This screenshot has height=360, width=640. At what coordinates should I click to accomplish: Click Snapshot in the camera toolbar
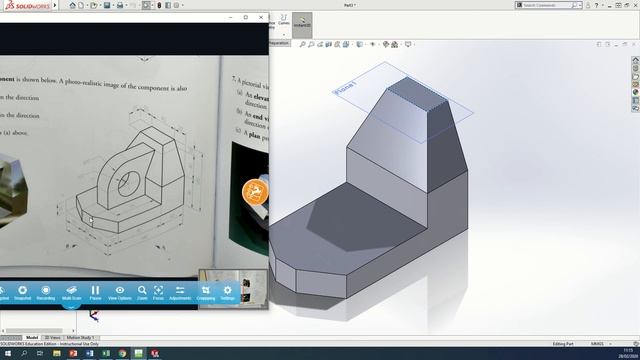[x=22, y=293]
